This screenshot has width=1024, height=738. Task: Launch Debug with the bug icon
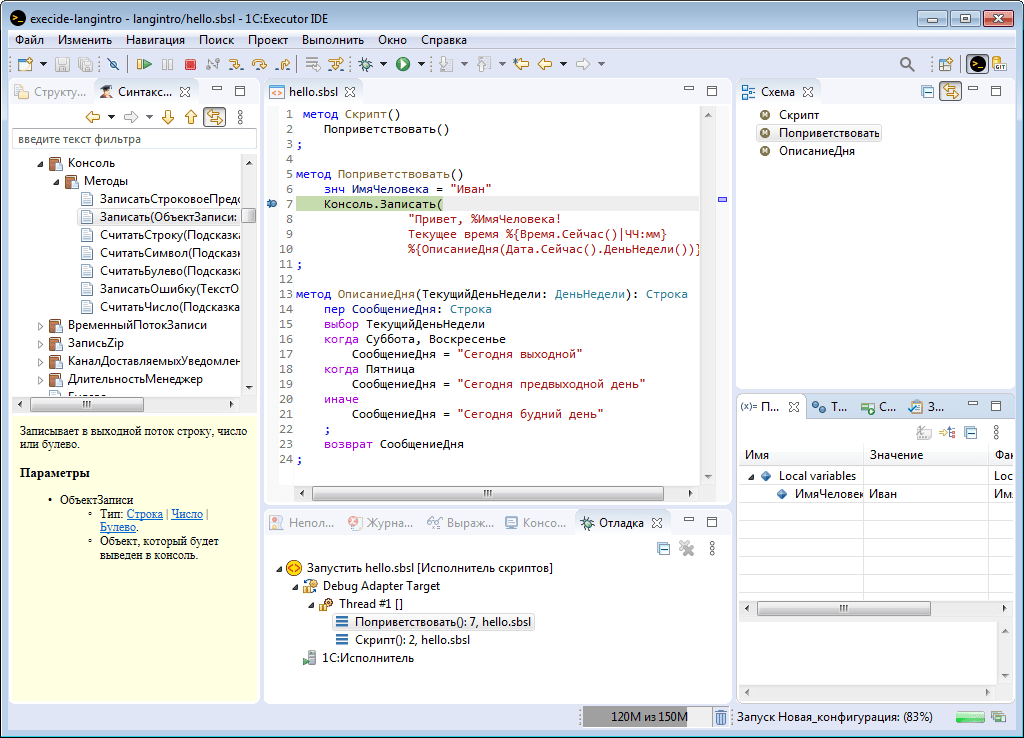click(x=365, y=64)
